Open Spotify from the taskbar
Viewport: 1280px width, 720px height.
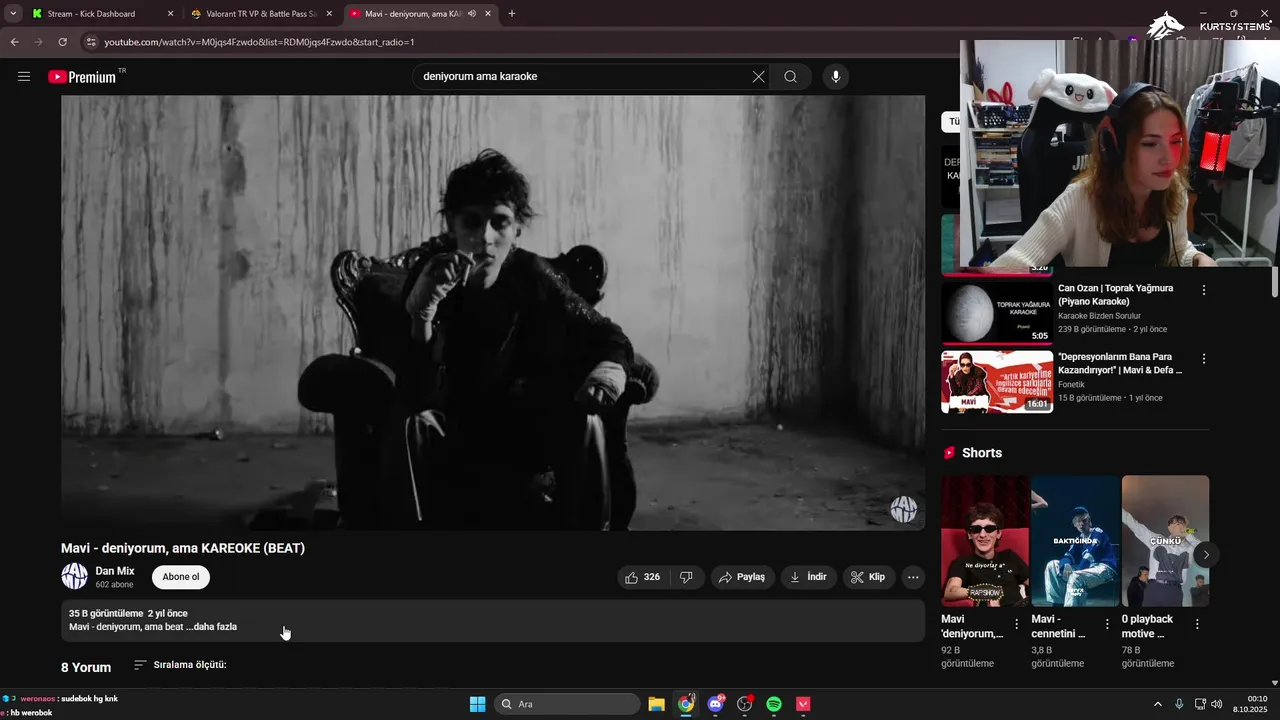click(774, 704)
